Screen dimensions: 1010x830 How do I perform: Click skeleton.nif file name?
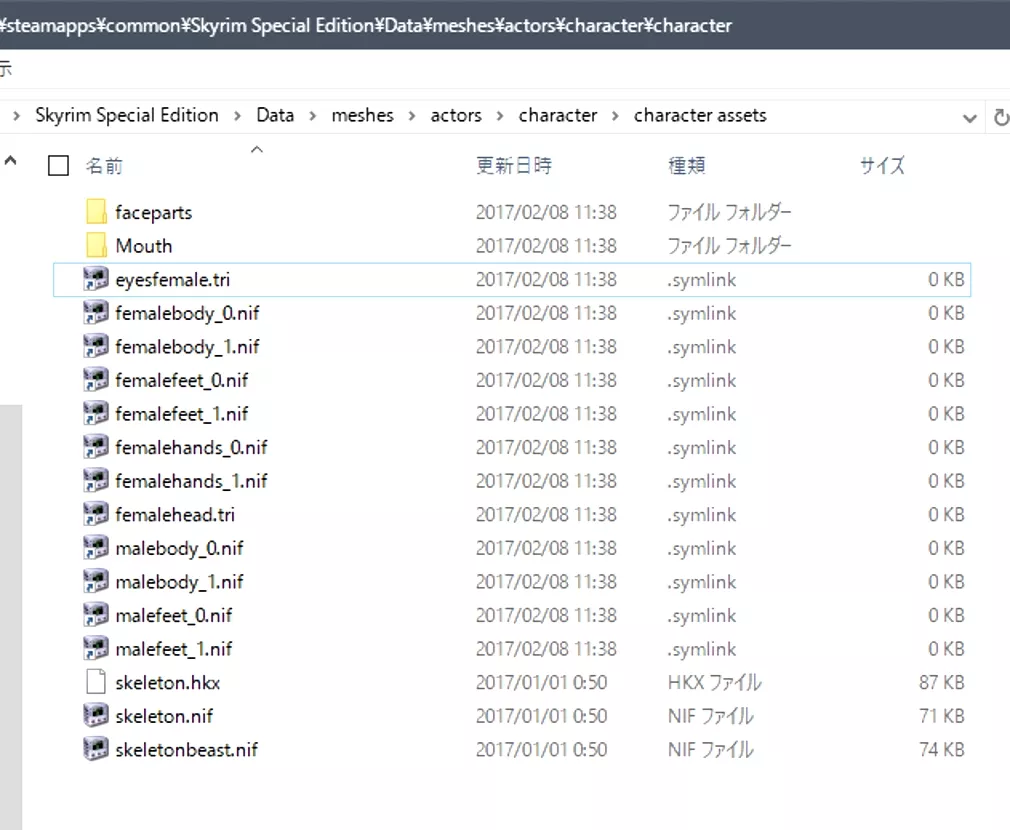(x=164, y=715)
